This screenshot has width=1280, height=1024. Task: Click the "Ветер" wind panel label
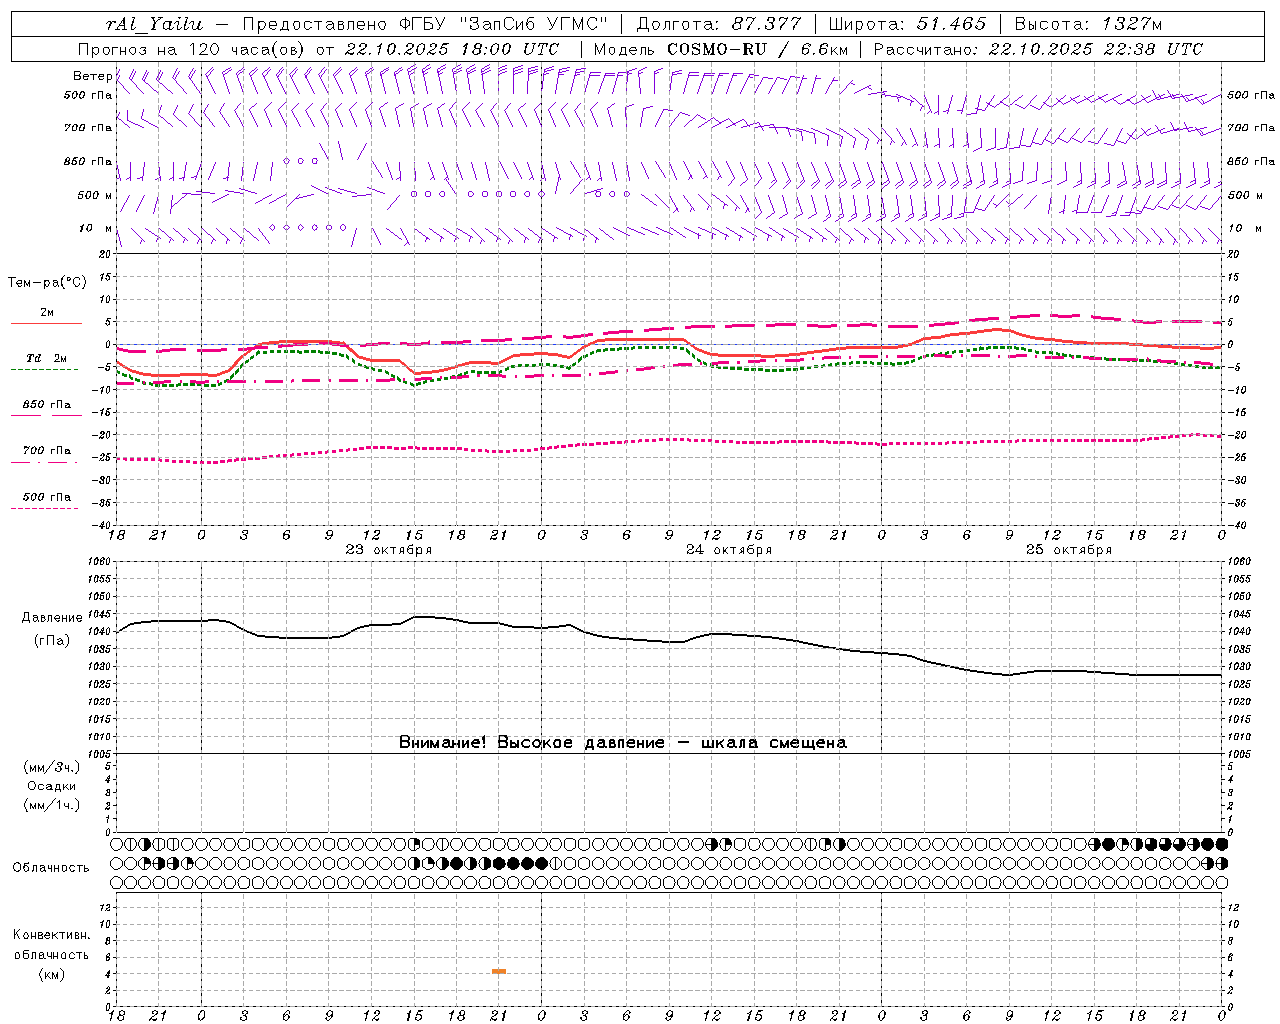point(92,76)
